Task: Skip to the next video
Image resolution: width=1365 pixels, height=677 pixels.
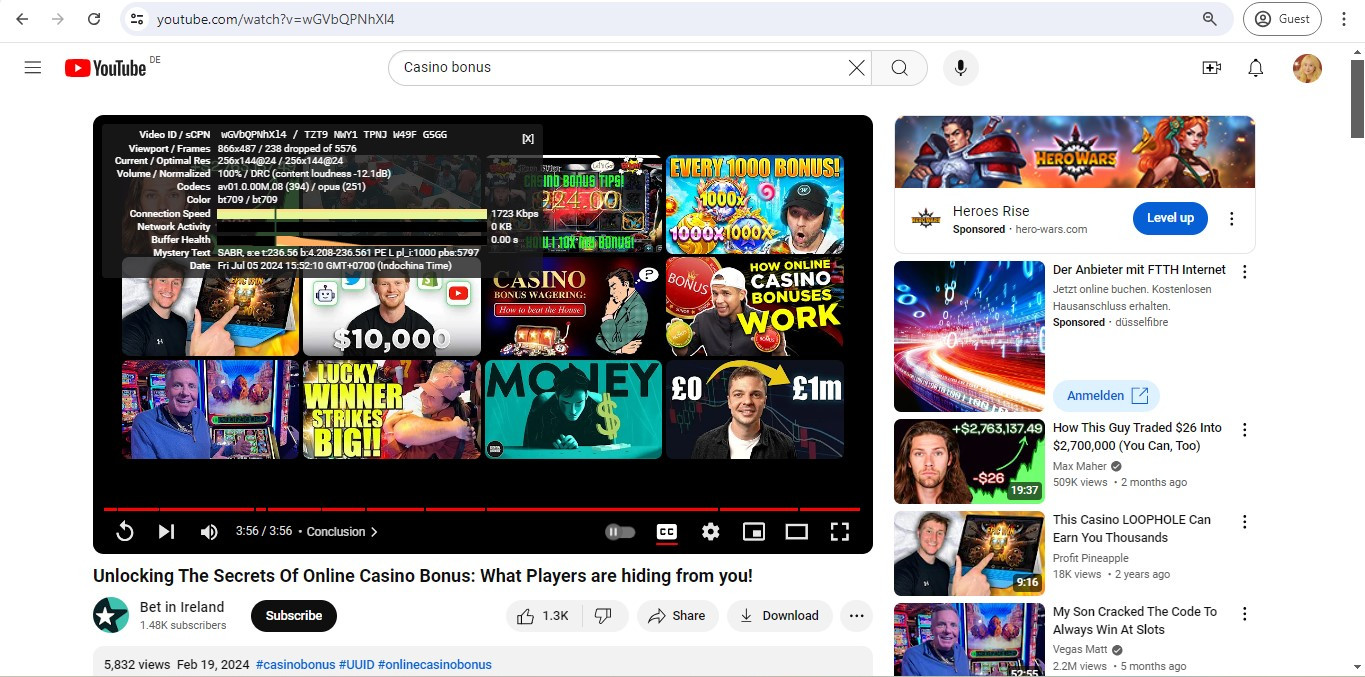Action: (166, 532)
